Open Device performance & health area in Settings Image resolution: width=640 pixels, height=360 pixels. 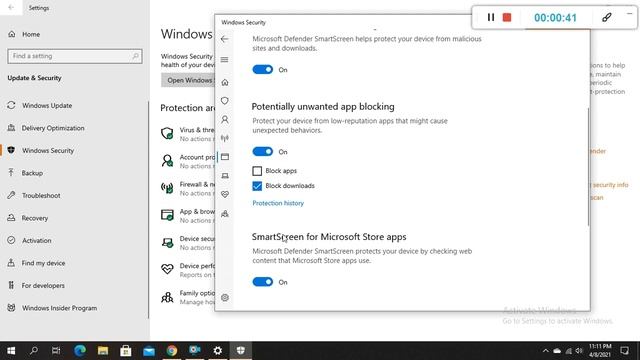coord(187,270)
